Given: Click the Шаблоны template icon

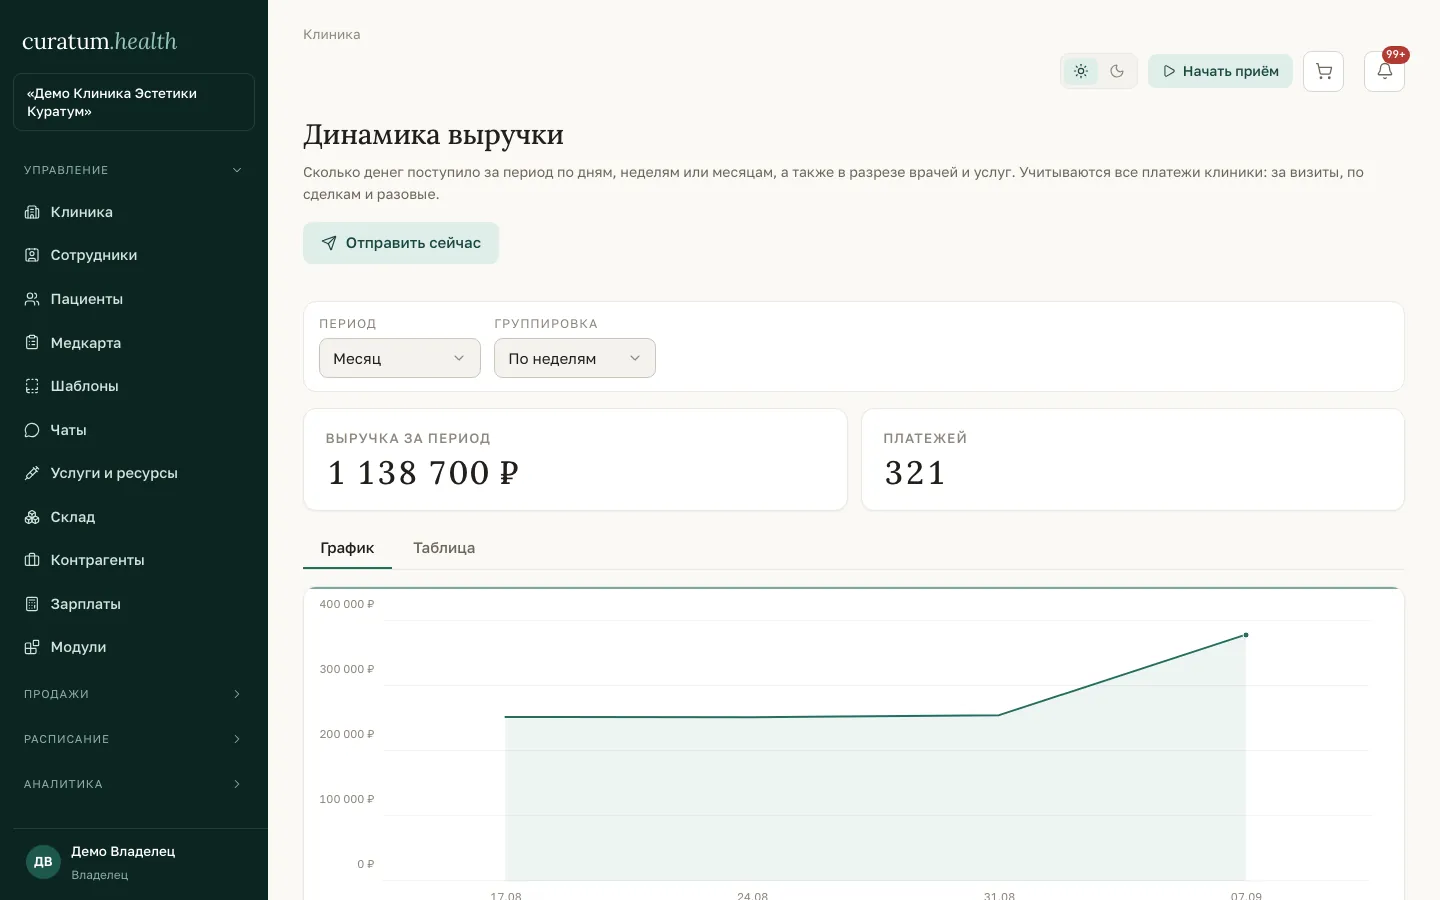Looking at the screenshot, I should point(32,386).
